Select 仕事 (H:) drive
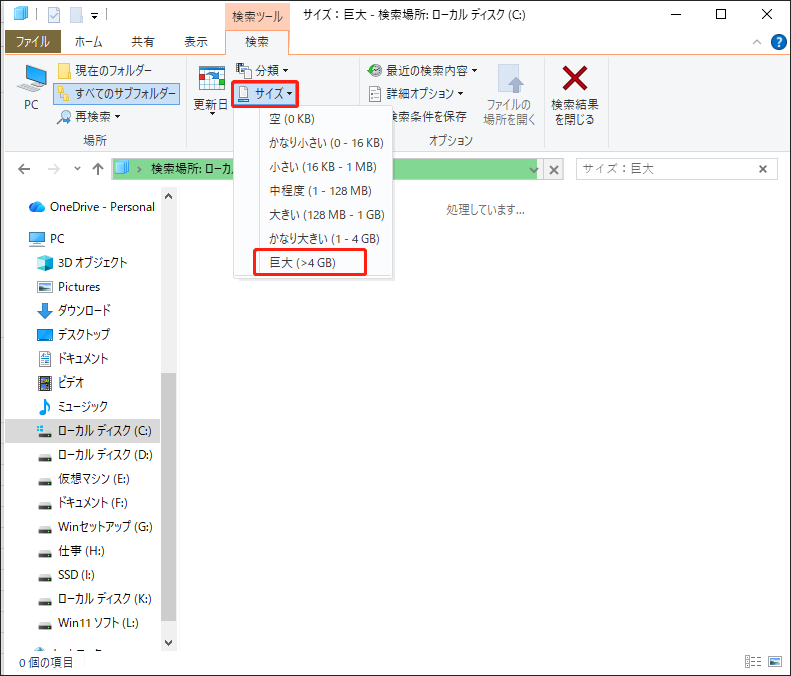This screenshot has width=791, height=676. point(71,551)
